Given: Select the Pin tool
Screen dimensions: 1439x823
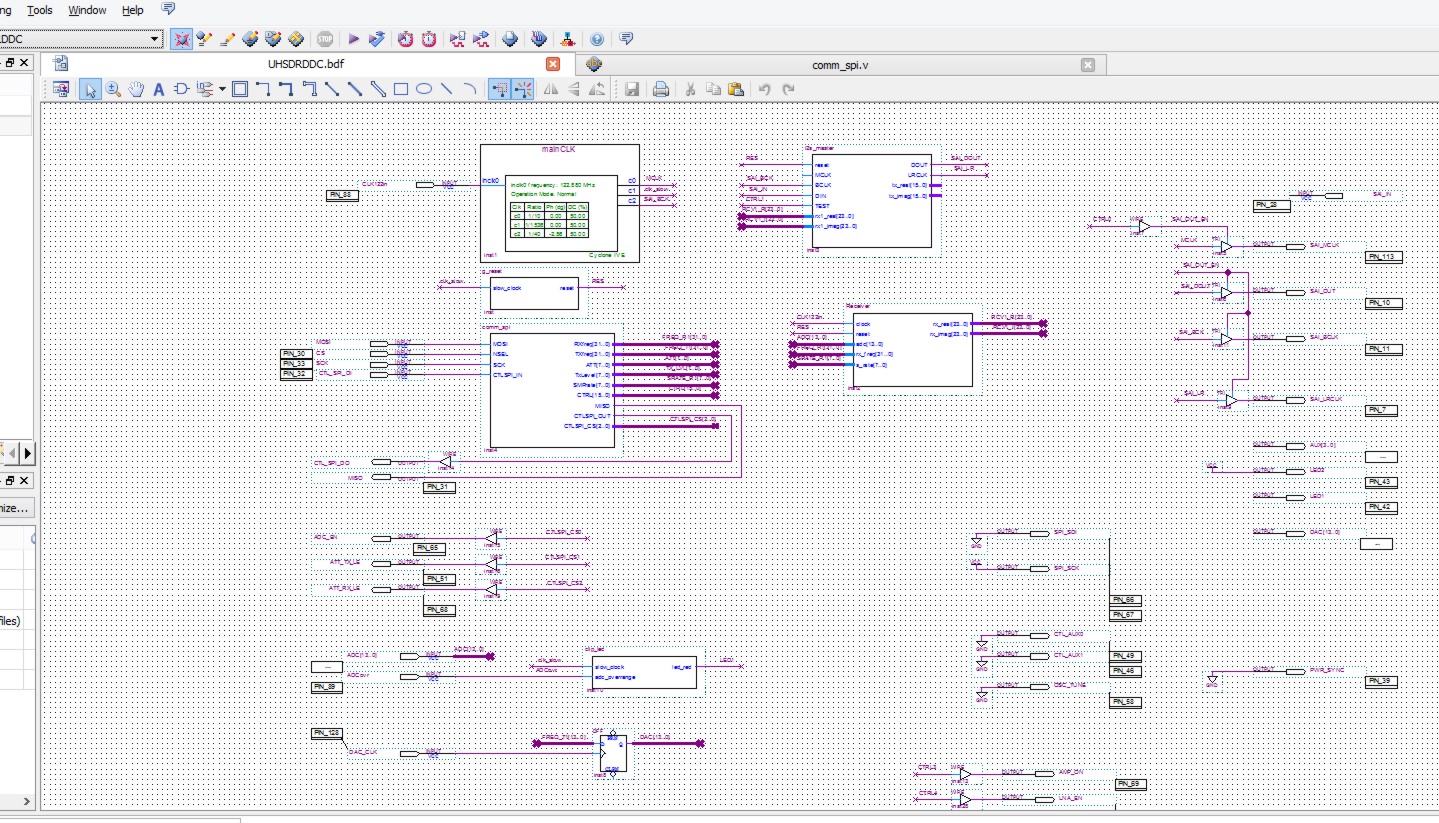Looking at the screenshot, I should [x=204, y=90].
